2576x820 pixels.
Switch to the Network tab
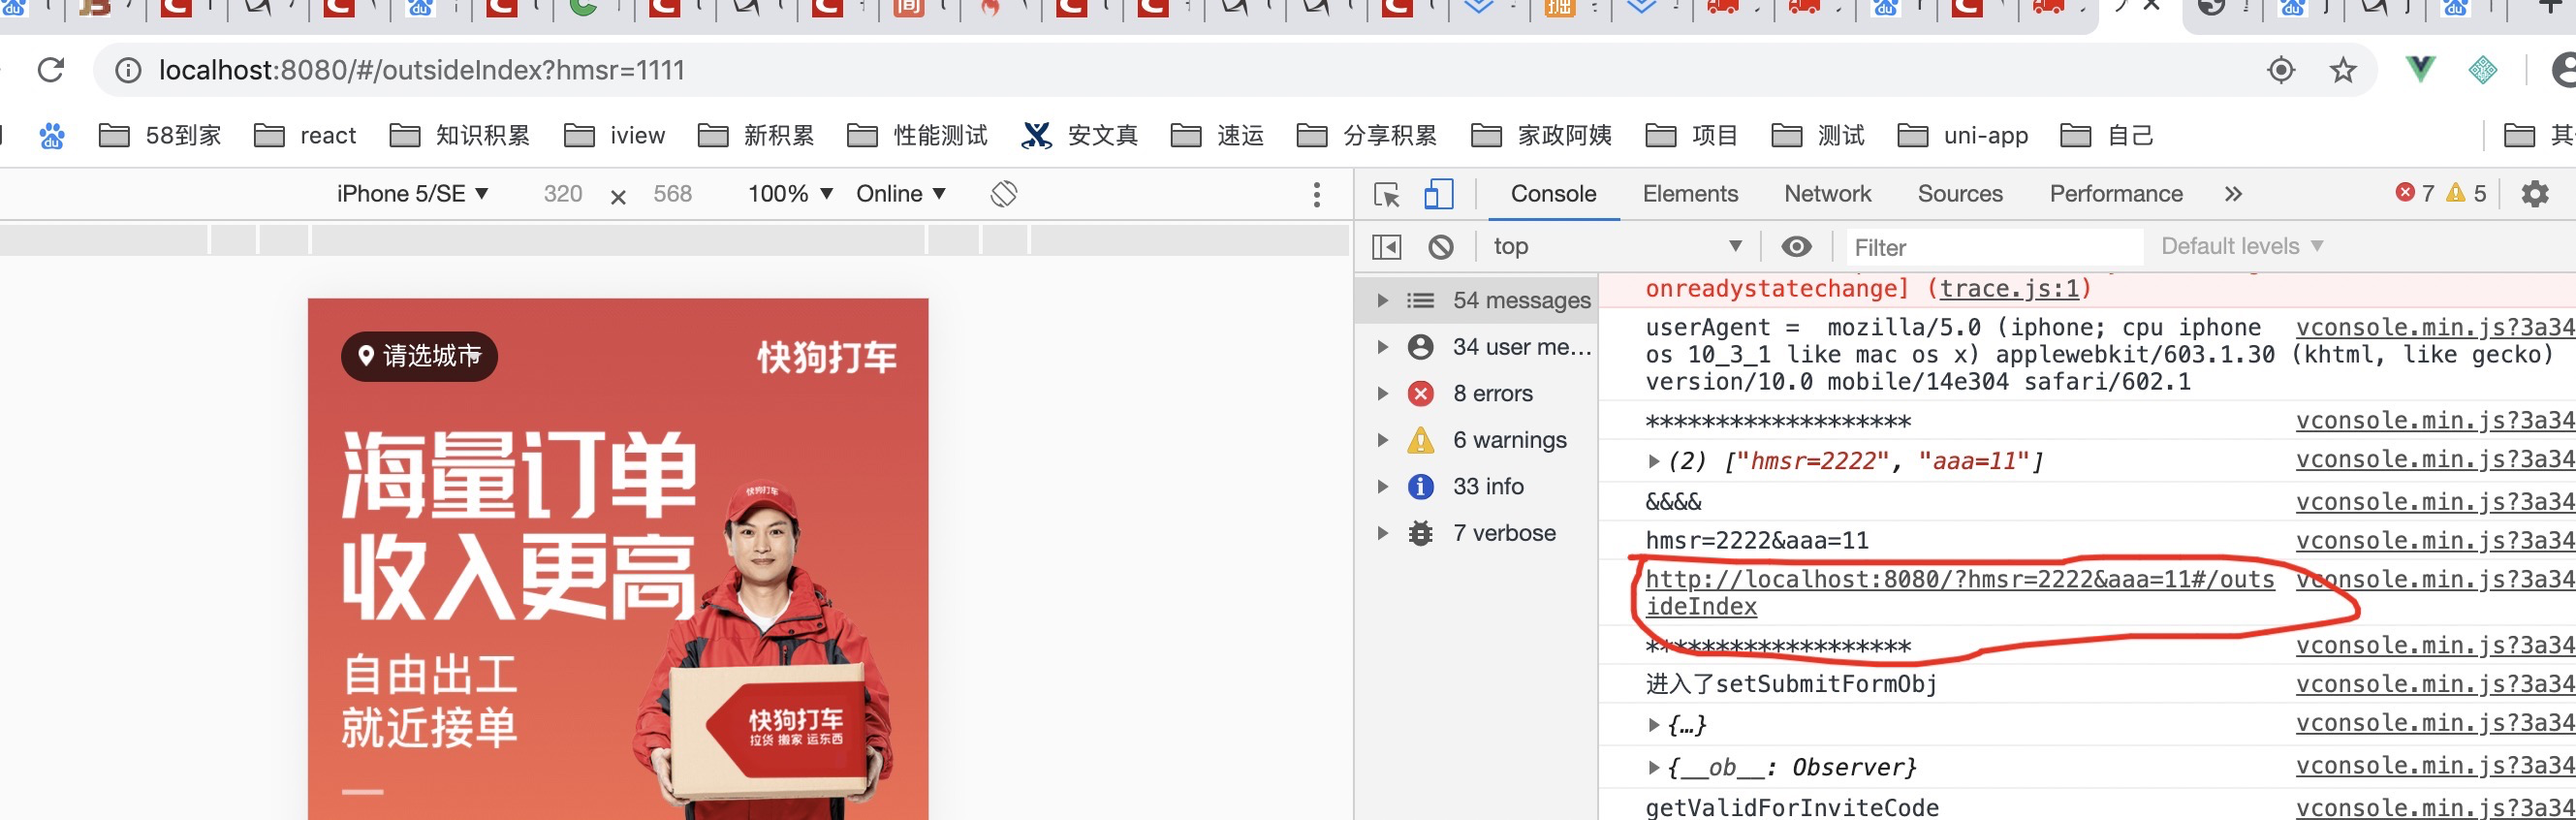coord(1827,194)
